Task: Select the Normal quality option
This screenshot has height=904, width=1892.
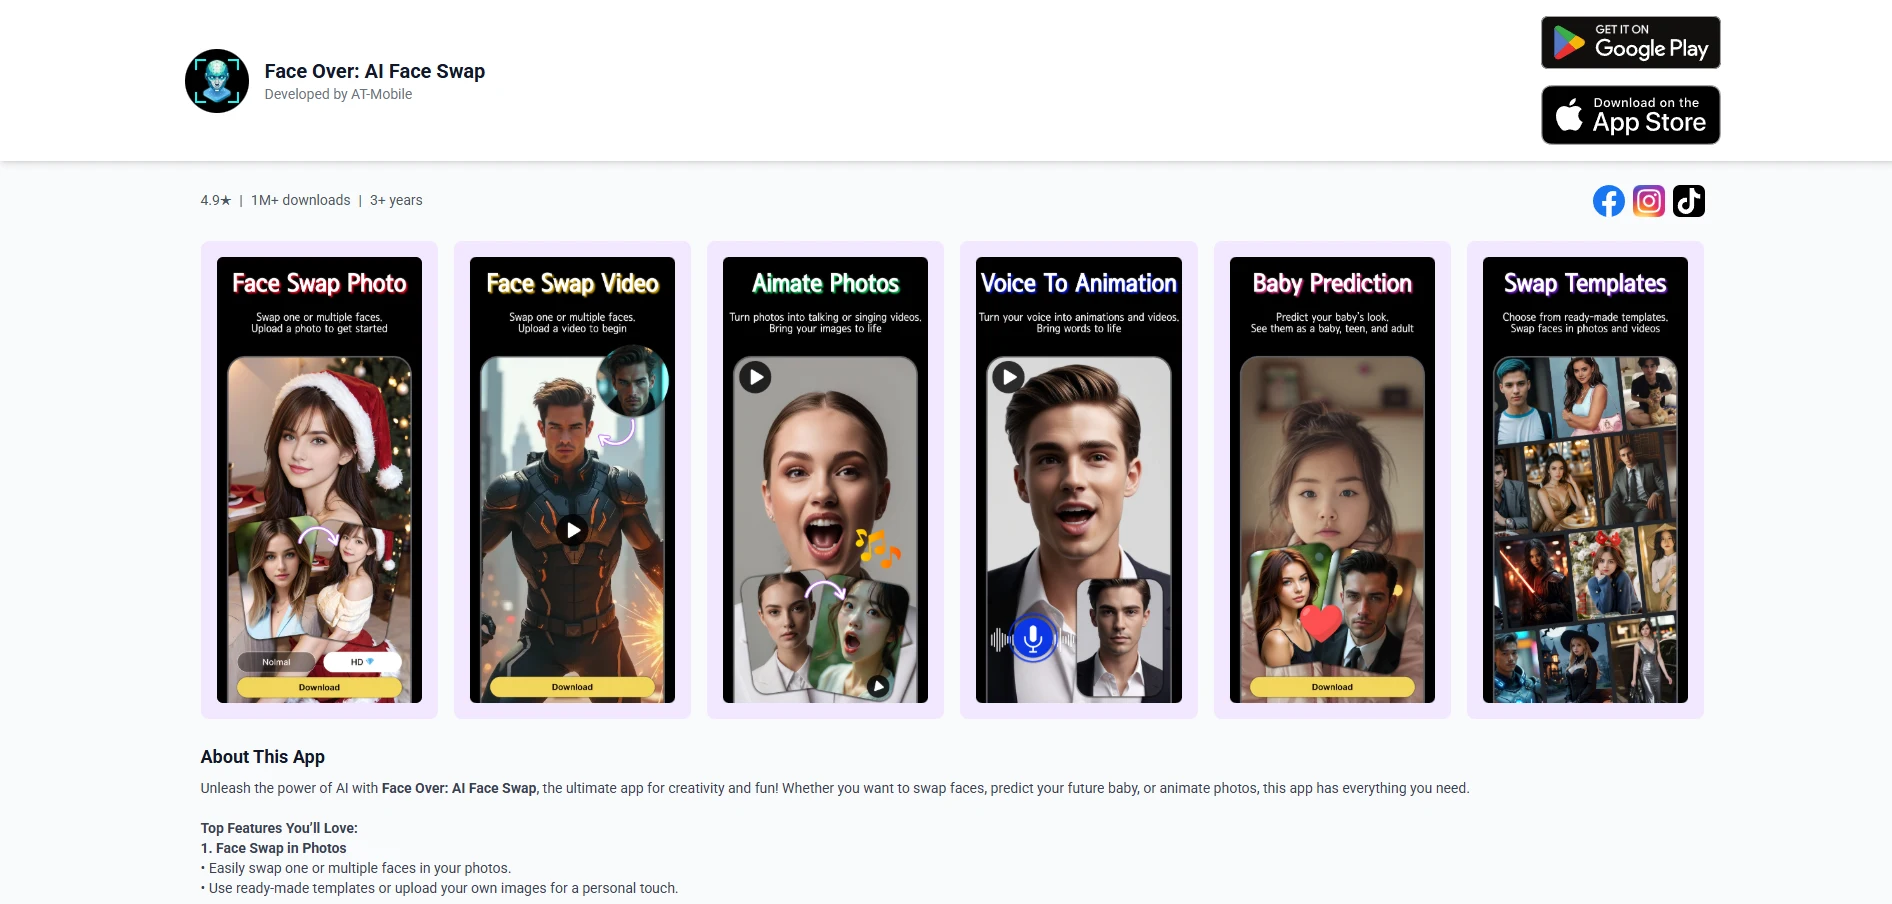Action: point(277,662)
